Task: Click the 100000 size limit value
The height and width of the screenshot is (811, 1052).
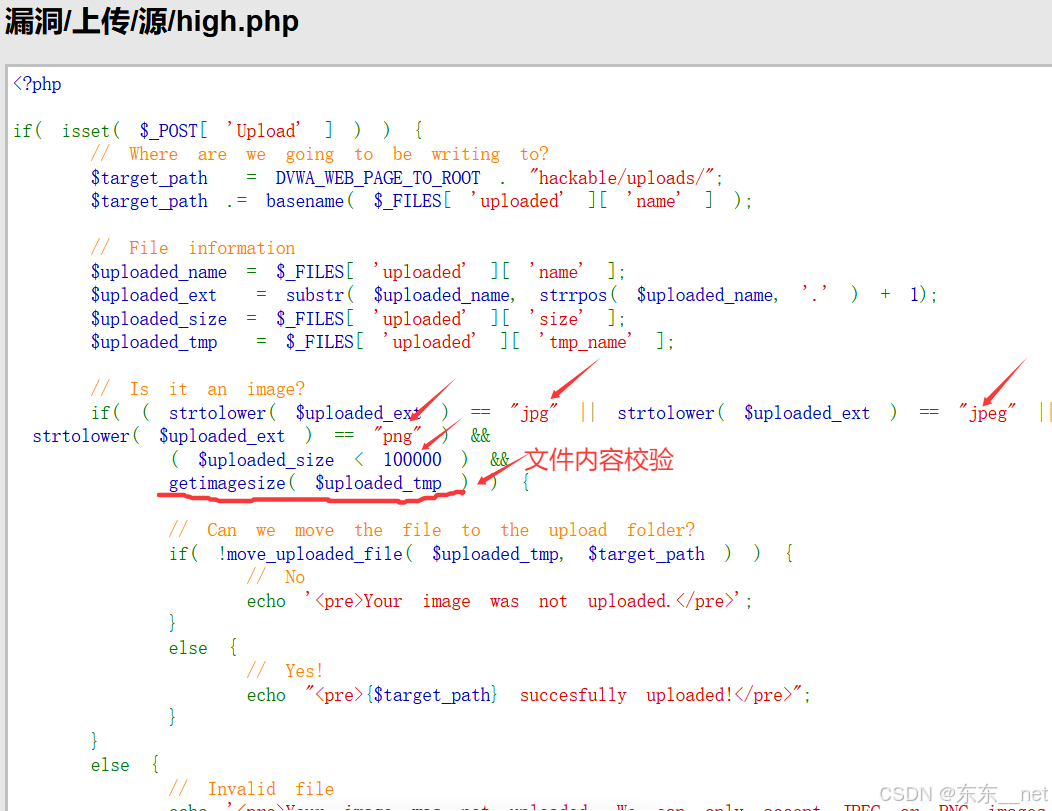Action: [412, 459]
